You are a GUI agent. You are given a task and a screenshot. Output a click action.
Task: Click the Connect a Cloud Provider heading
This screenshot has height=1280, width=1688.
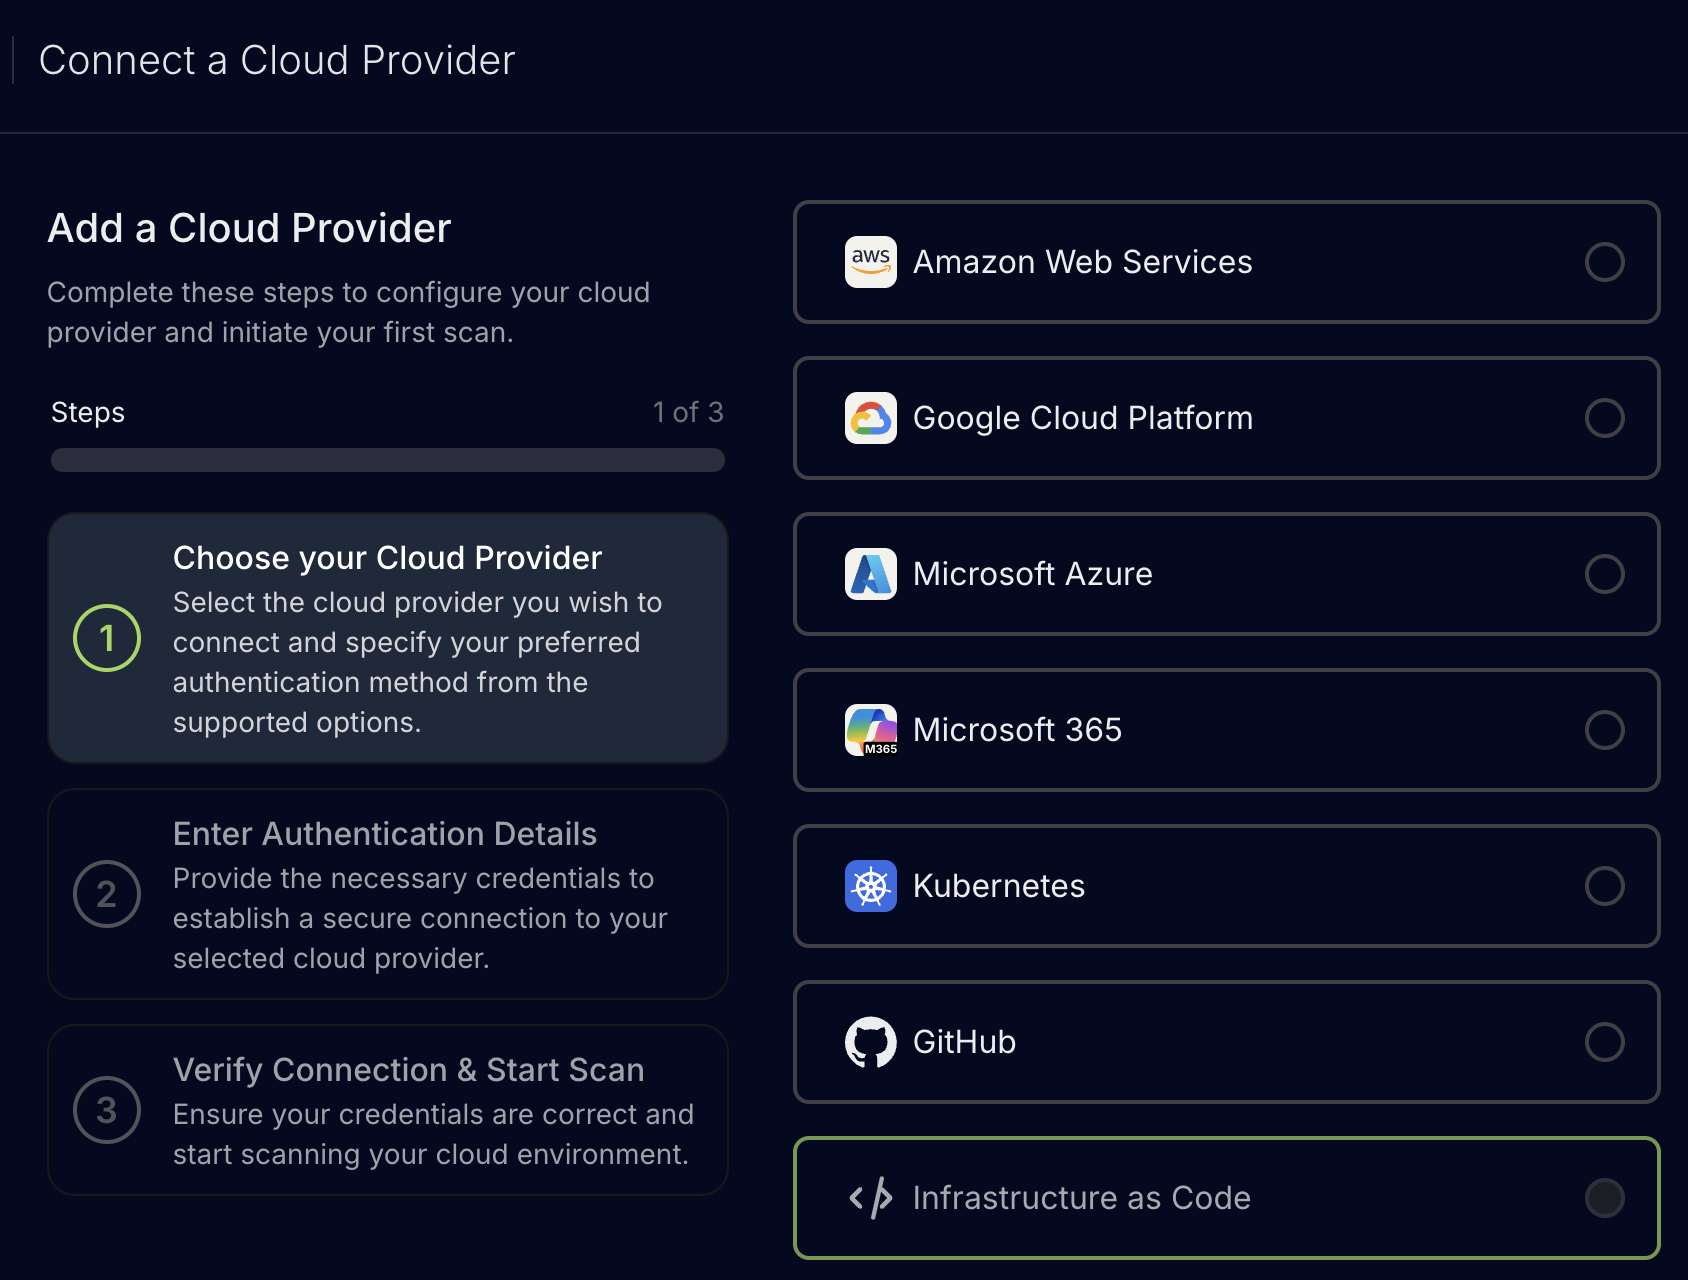point(277,60)
